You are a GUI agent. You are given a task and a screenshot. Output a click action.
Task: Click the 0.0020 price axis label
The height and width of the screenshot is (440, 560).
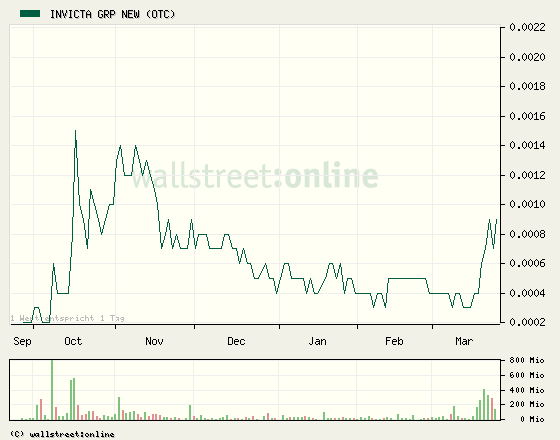(x=528, y=57)
